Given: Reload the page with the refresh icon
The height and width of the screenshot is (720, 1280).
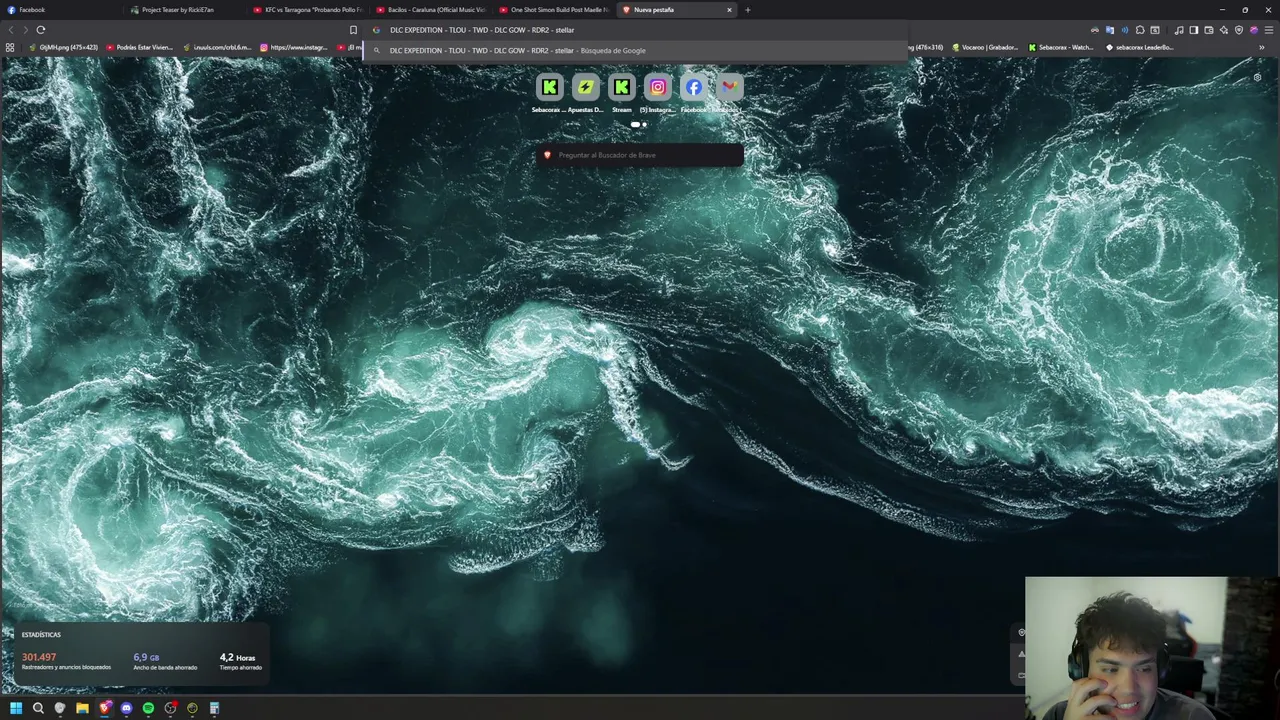Looking at the screenshot, I should point(41,30).
